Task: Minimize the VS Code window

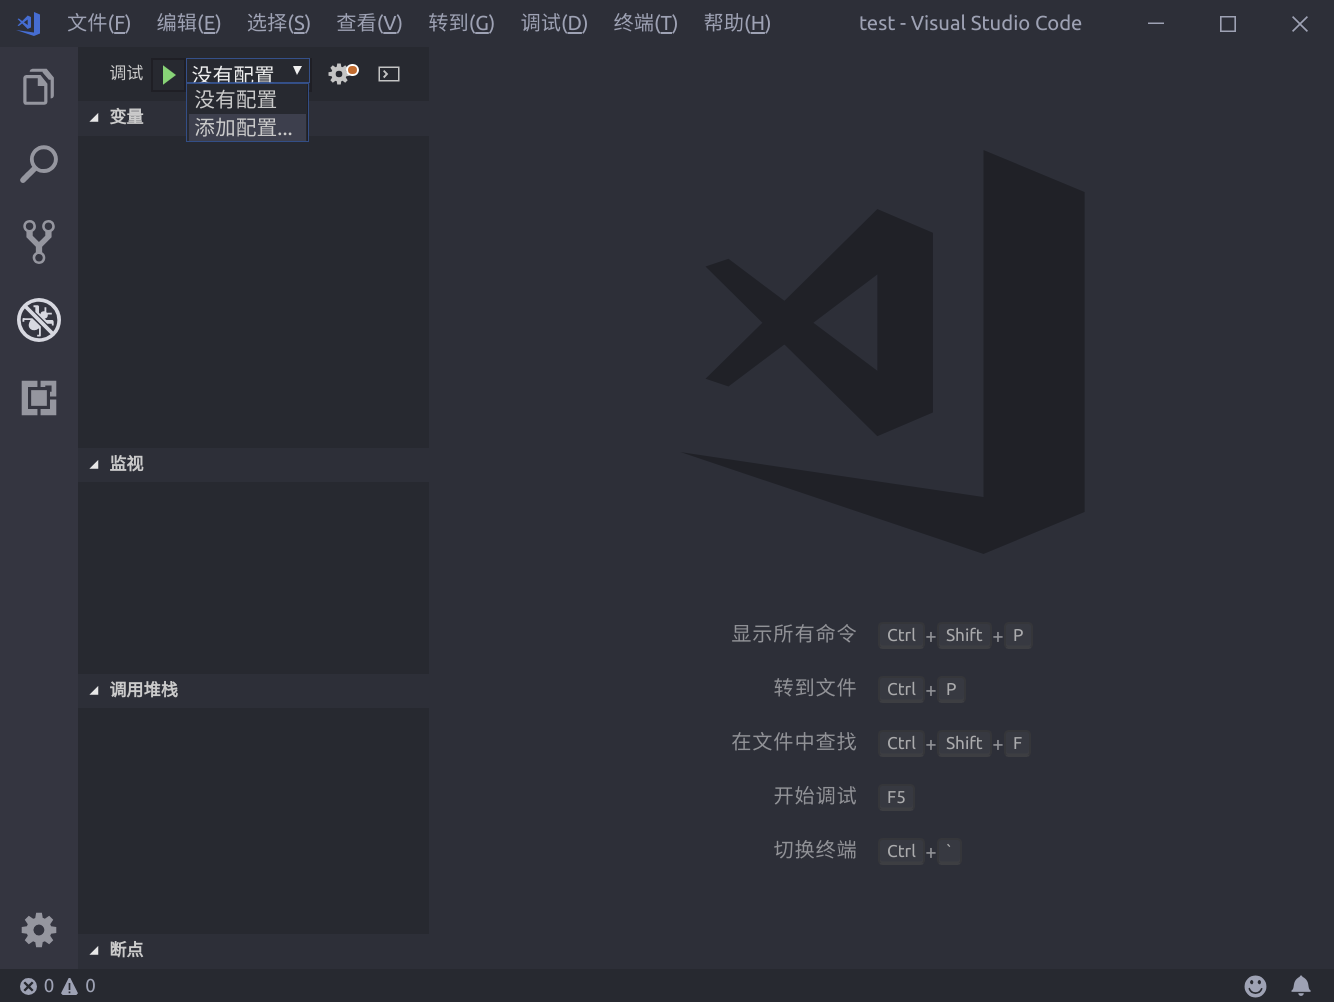Action: [1156, 23]
